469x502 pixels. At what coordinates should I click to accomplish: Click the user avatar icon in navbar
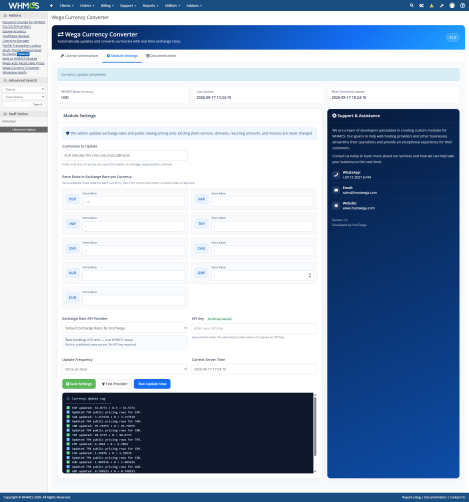point(452,6)
